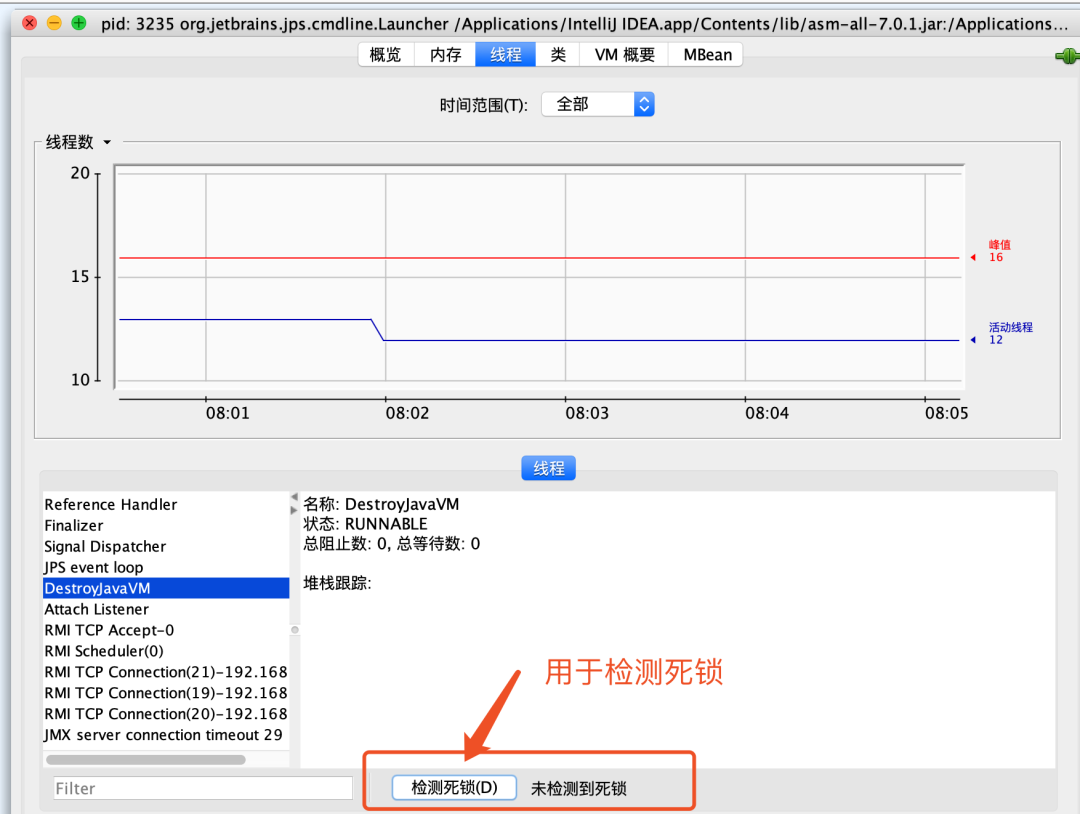Switch to the VM 概要 tab
This screenshot has width=1080, height=814.
(x=624, y=54)
